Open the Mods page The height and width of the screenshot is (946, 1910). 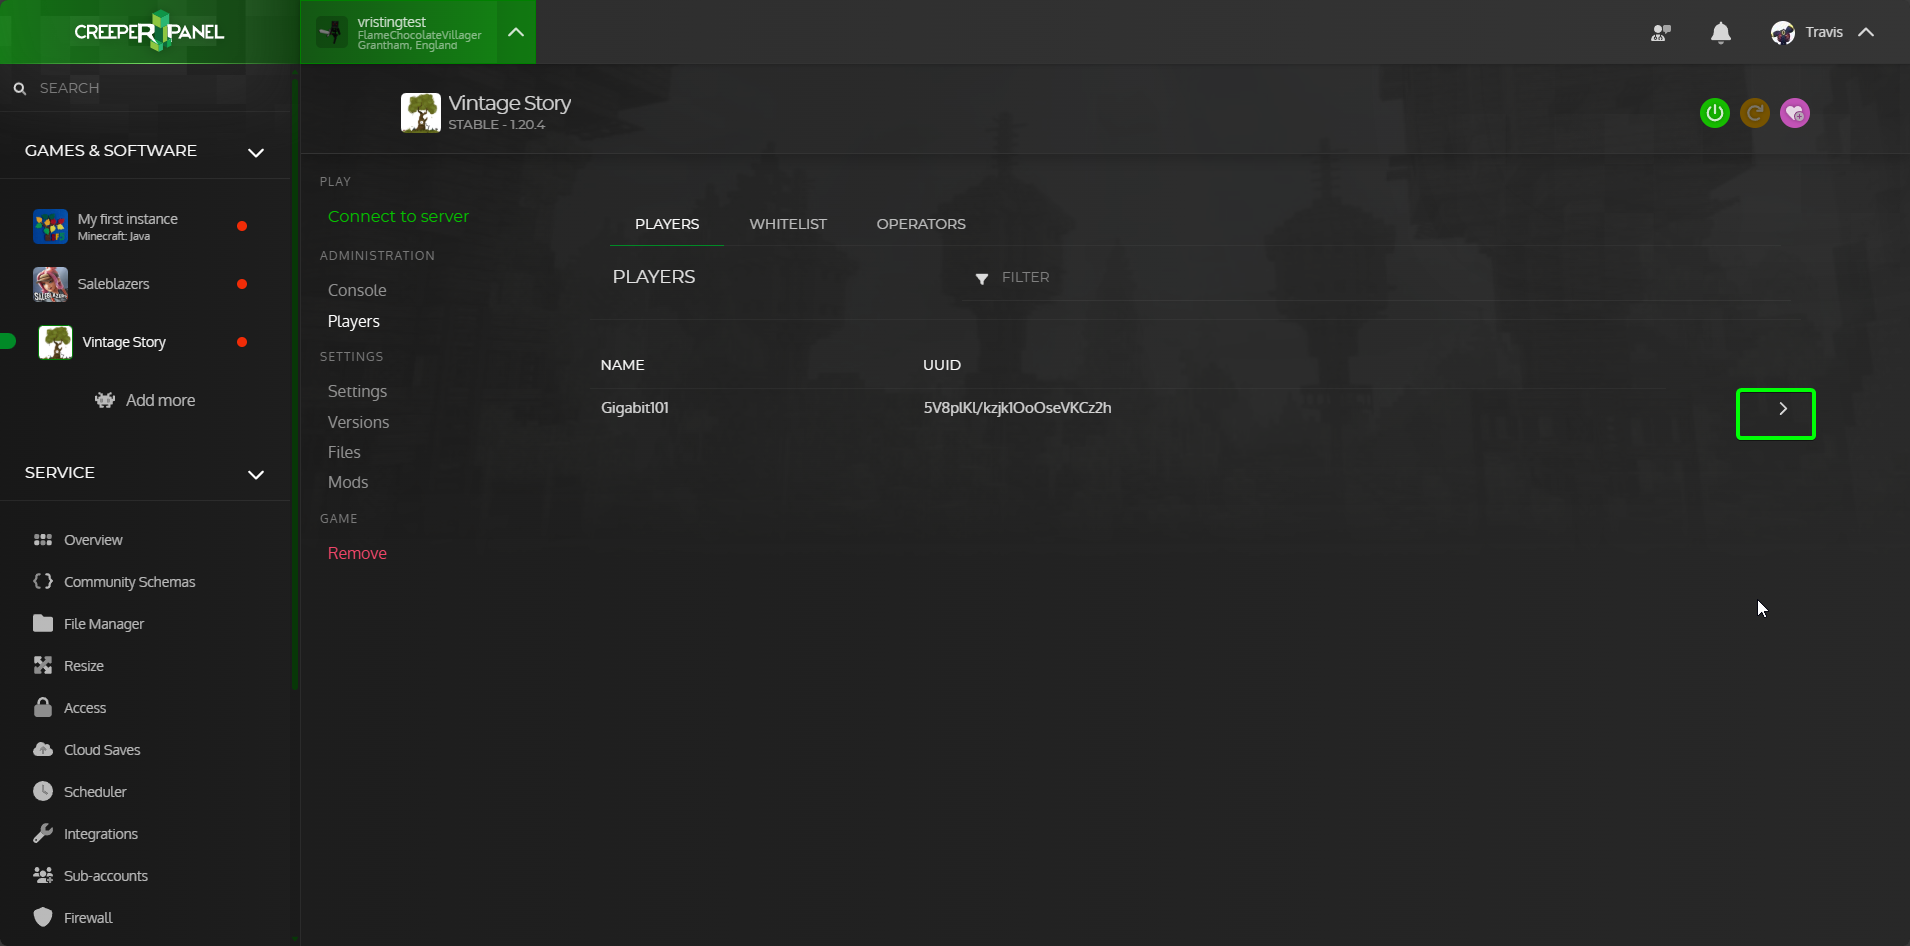coord(348,482)
